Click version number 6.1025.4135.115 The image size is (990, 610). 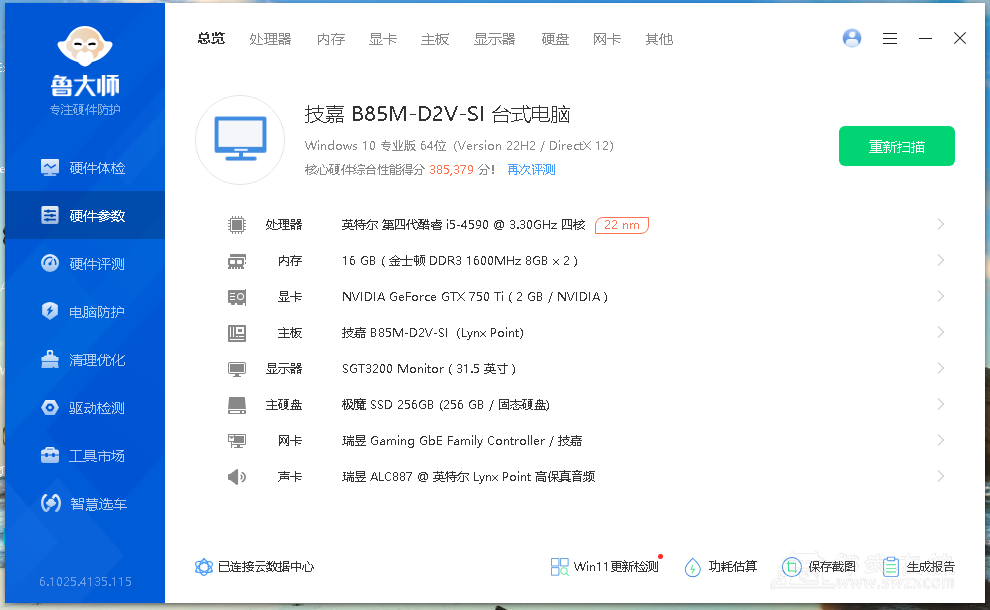(x=85, y=582)
